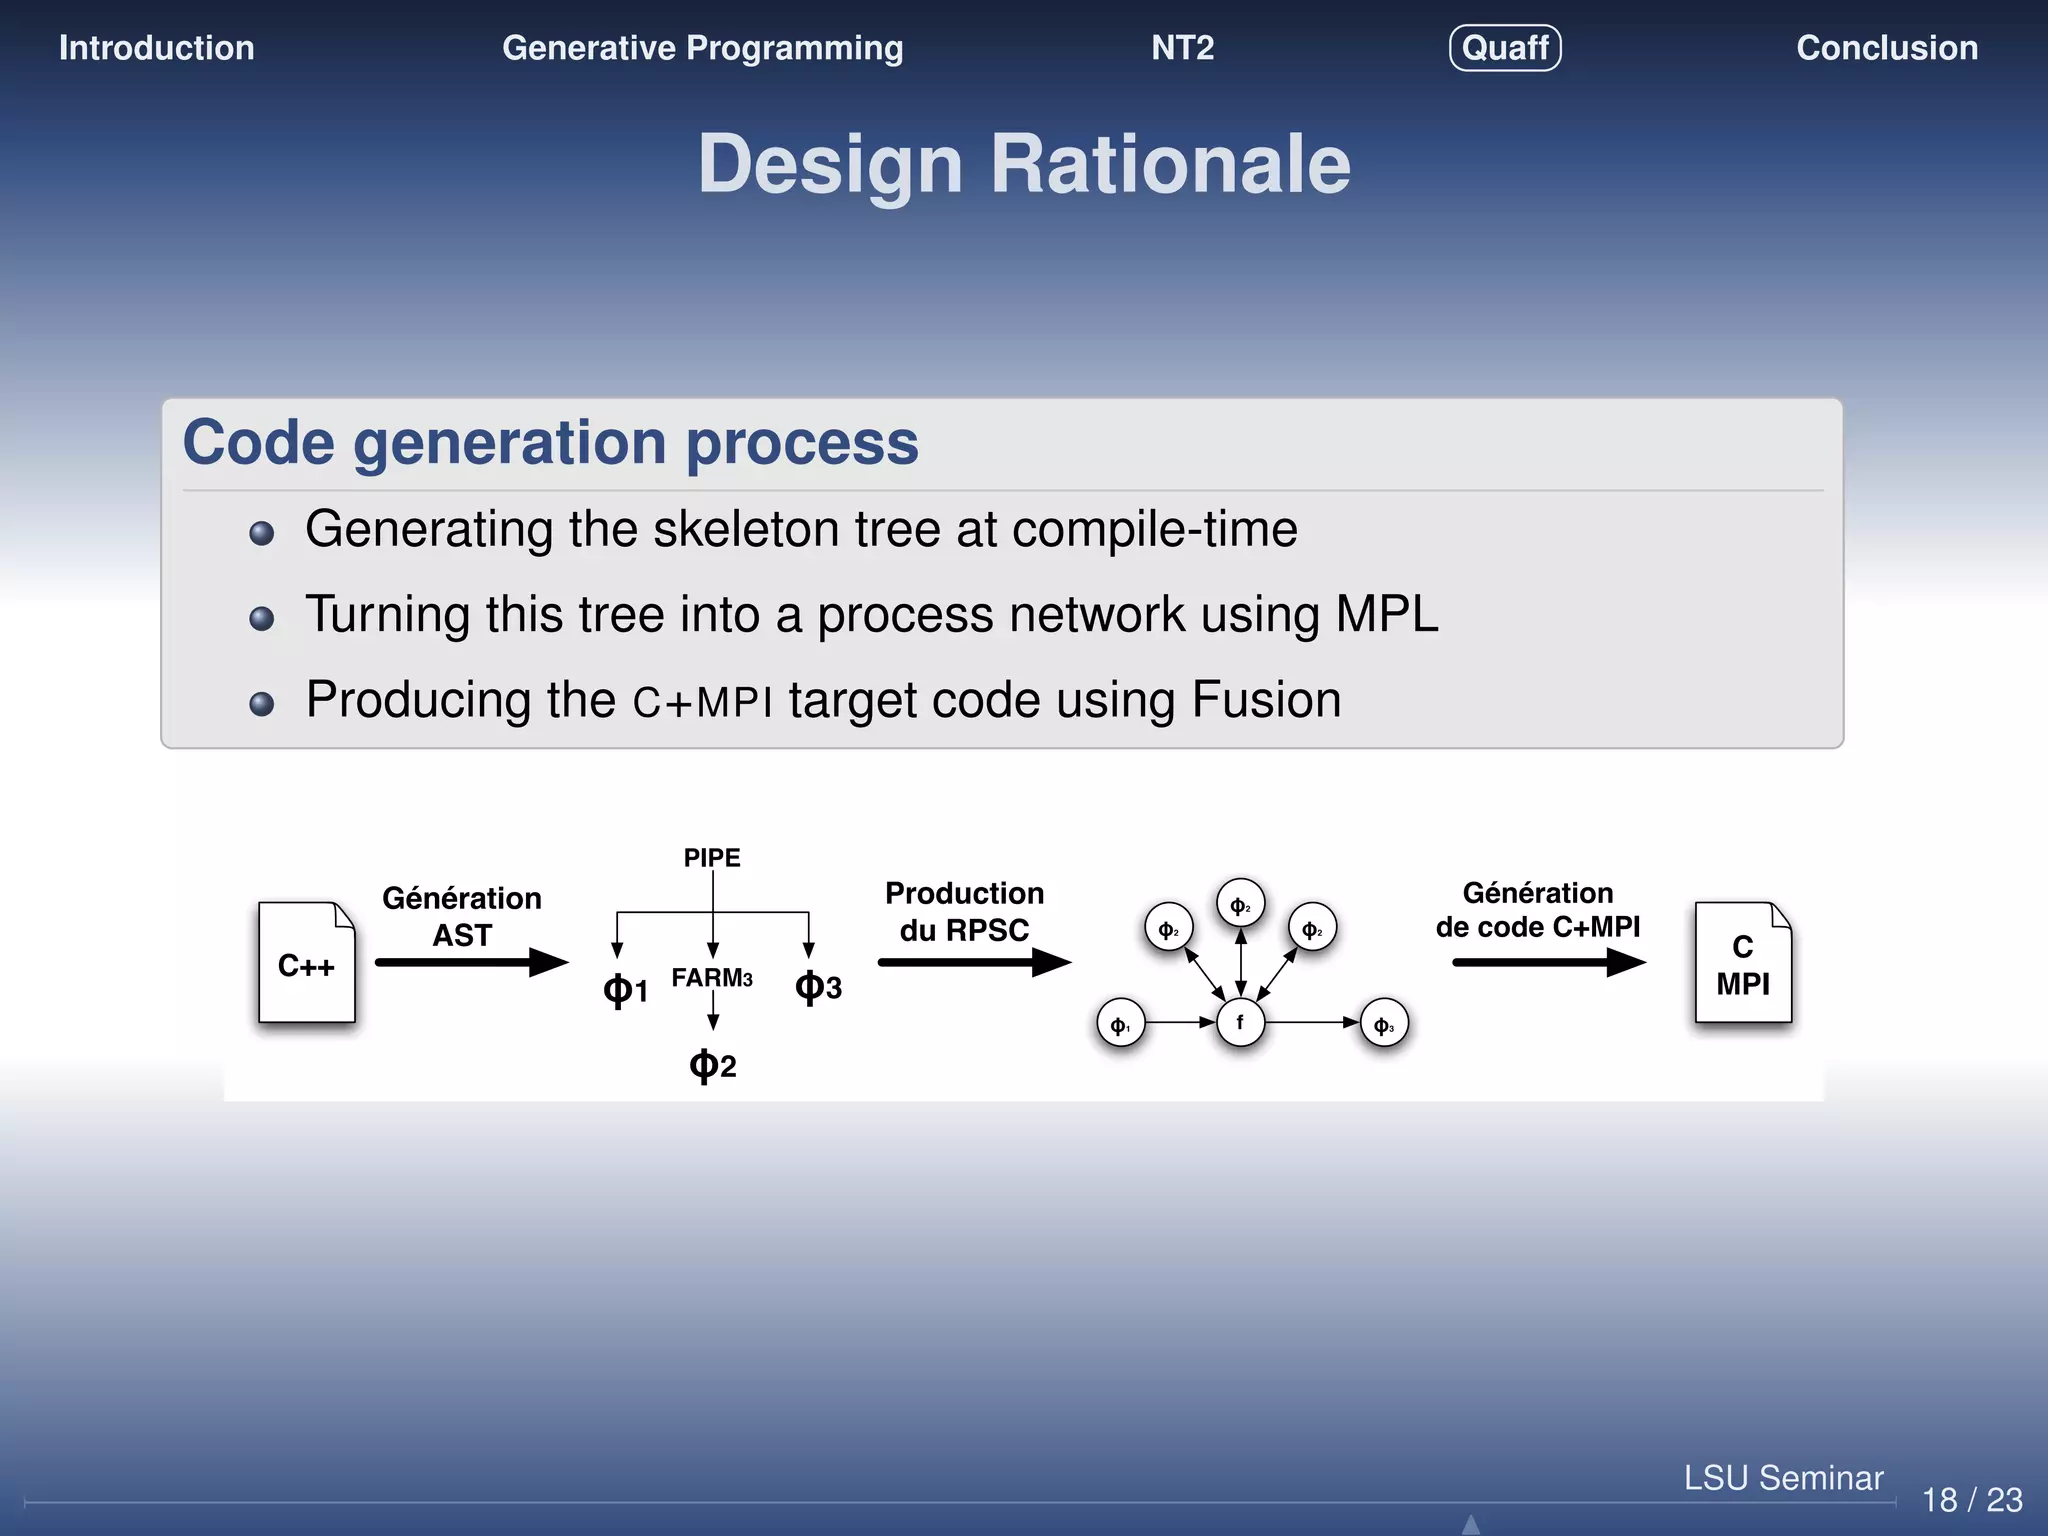Viewport: 2048px width, 1536px height.
Task: Click the Φ1 circle node in network
Action: tap(1121, 1024)
